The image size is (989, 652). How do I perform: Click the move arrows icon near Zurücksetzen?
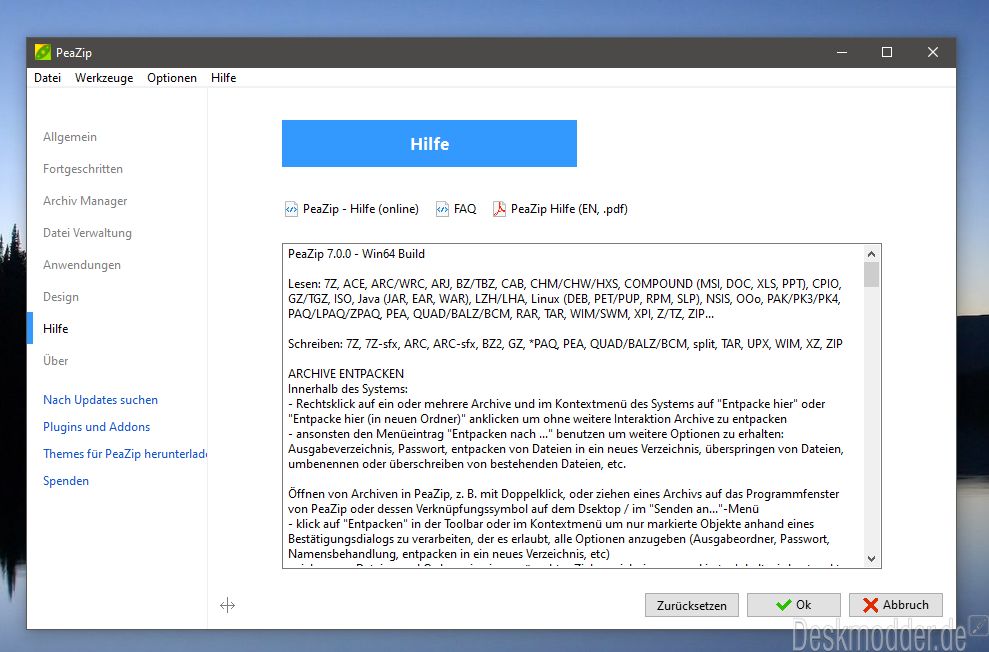pos(228,605)
